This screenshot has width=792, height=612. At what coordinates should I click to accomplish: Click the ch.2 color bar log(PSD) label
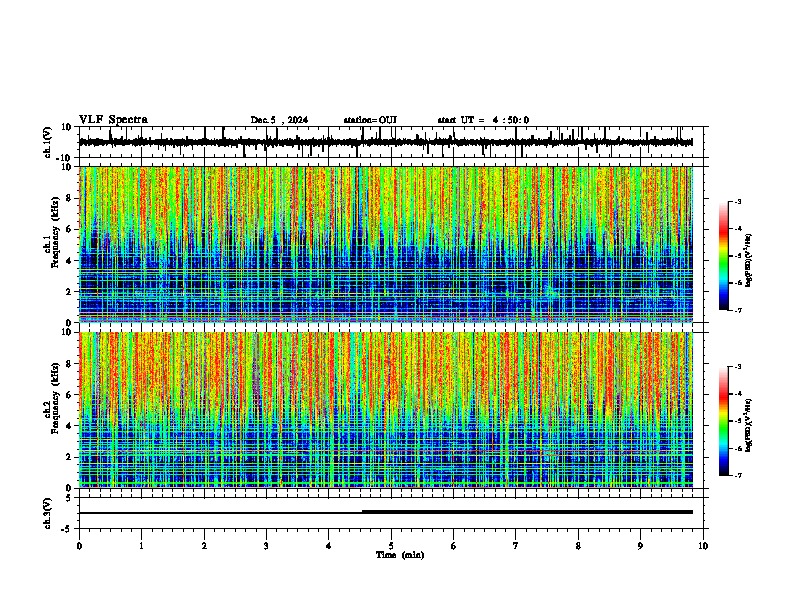point(748,425)
